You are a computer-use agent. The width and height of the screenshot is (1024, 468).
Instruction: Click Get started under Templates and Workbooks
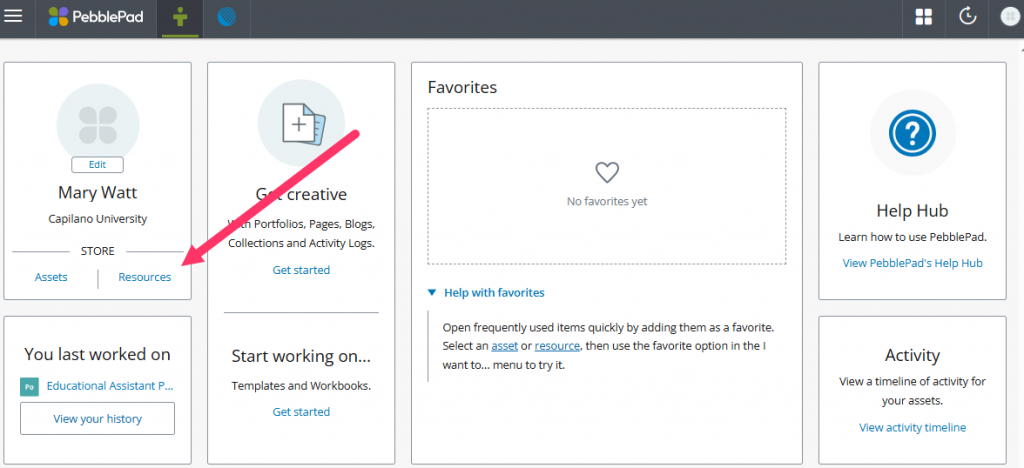pyautogui.click(x=301, y=411)
